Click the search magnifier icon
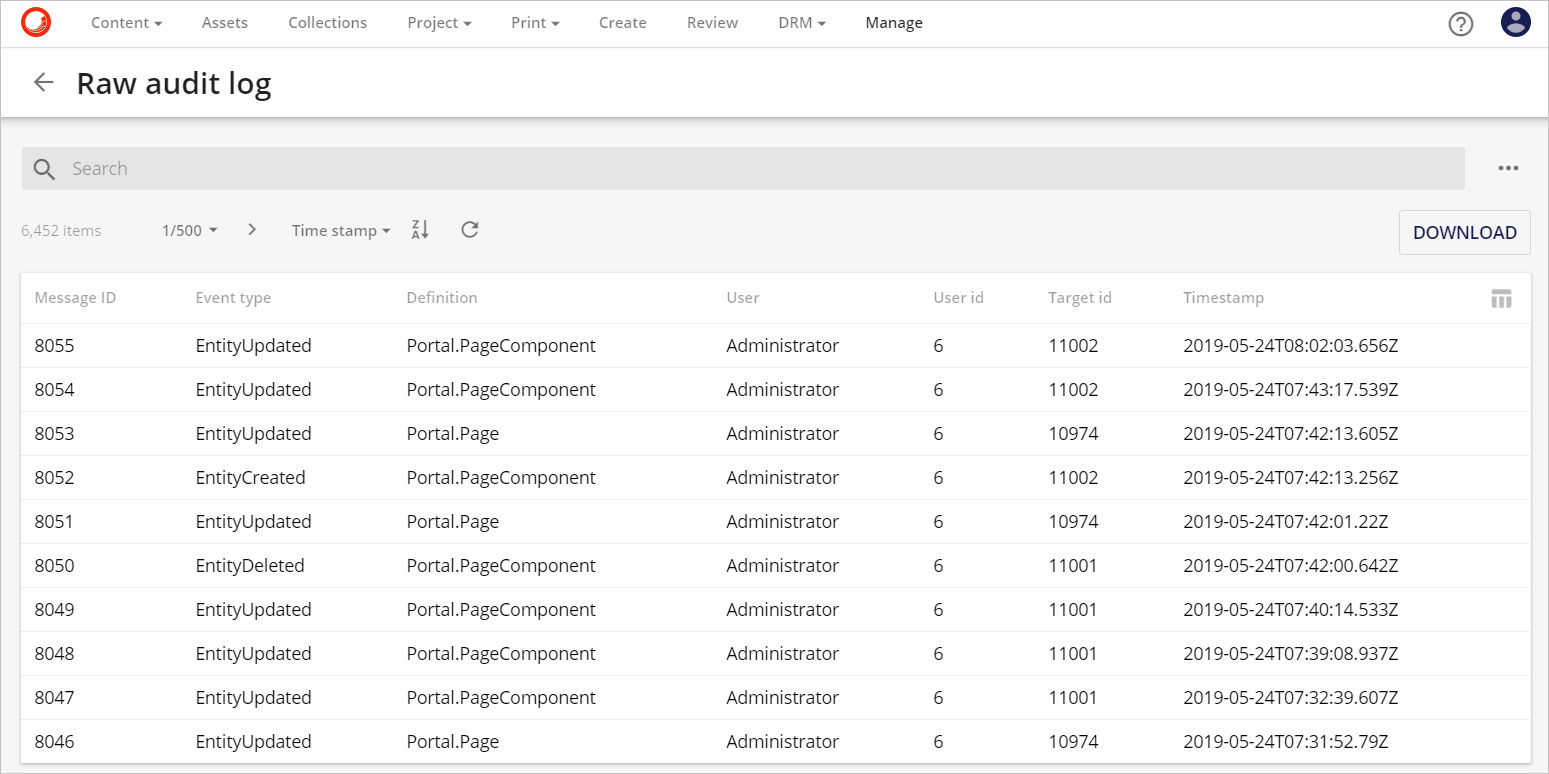This screenshot has height=774, width=1549. point(44,168)
